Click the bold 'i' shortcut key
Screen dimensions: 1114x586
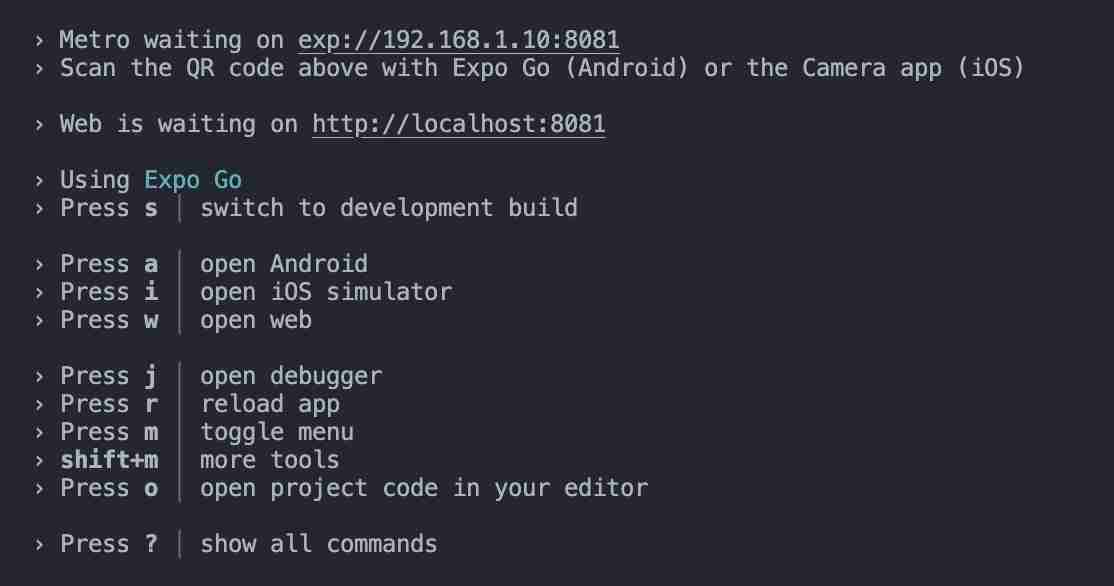[151, 292]
